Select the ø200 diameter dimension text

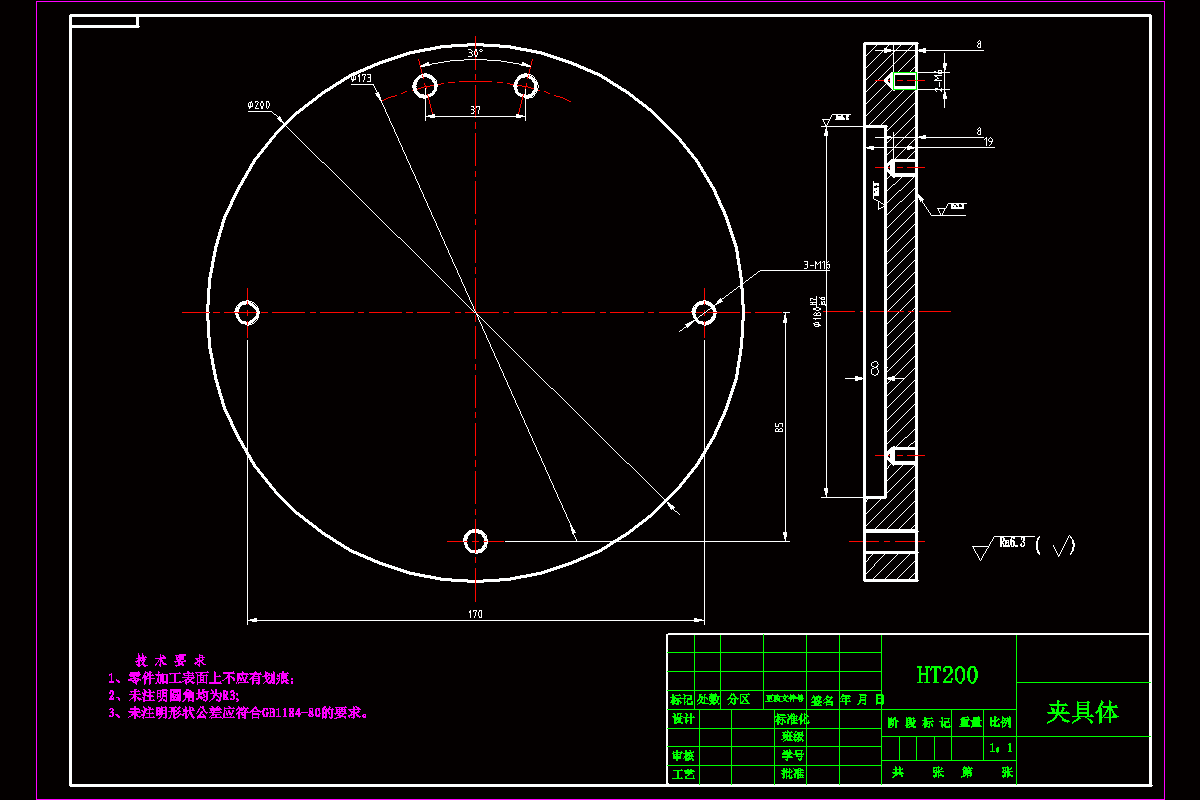coord(258,105)
